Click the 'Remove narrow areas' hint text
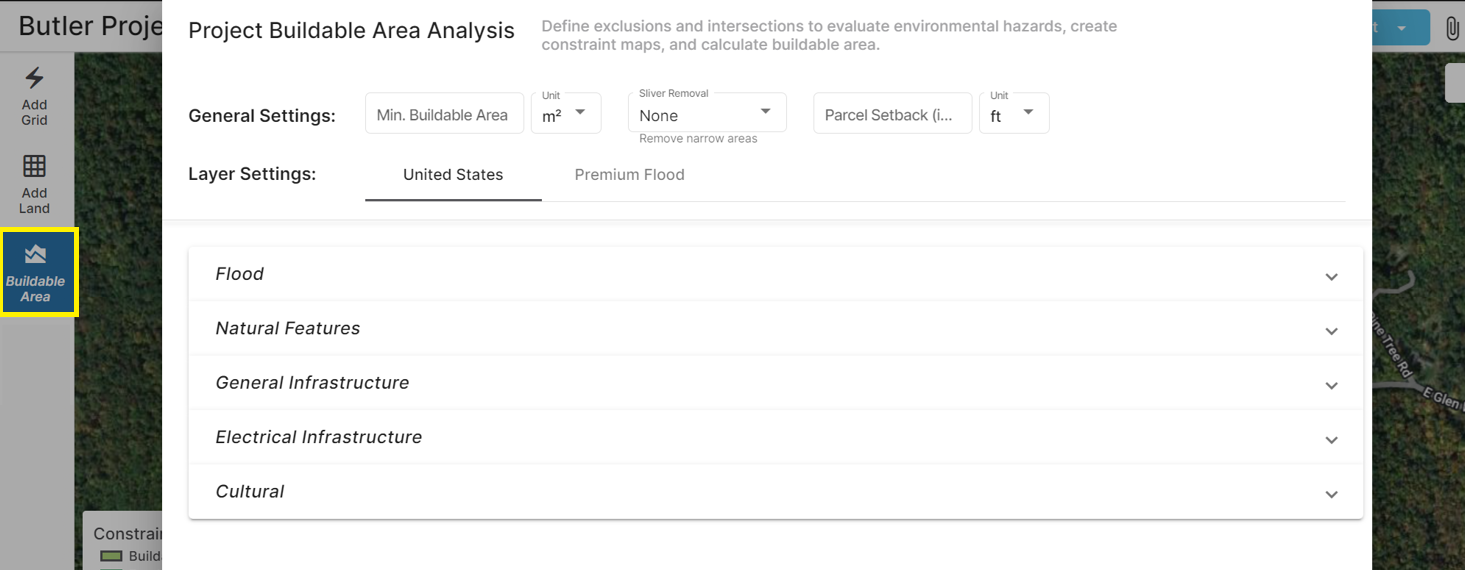1465x570 pixels. [x=698, y=139]
